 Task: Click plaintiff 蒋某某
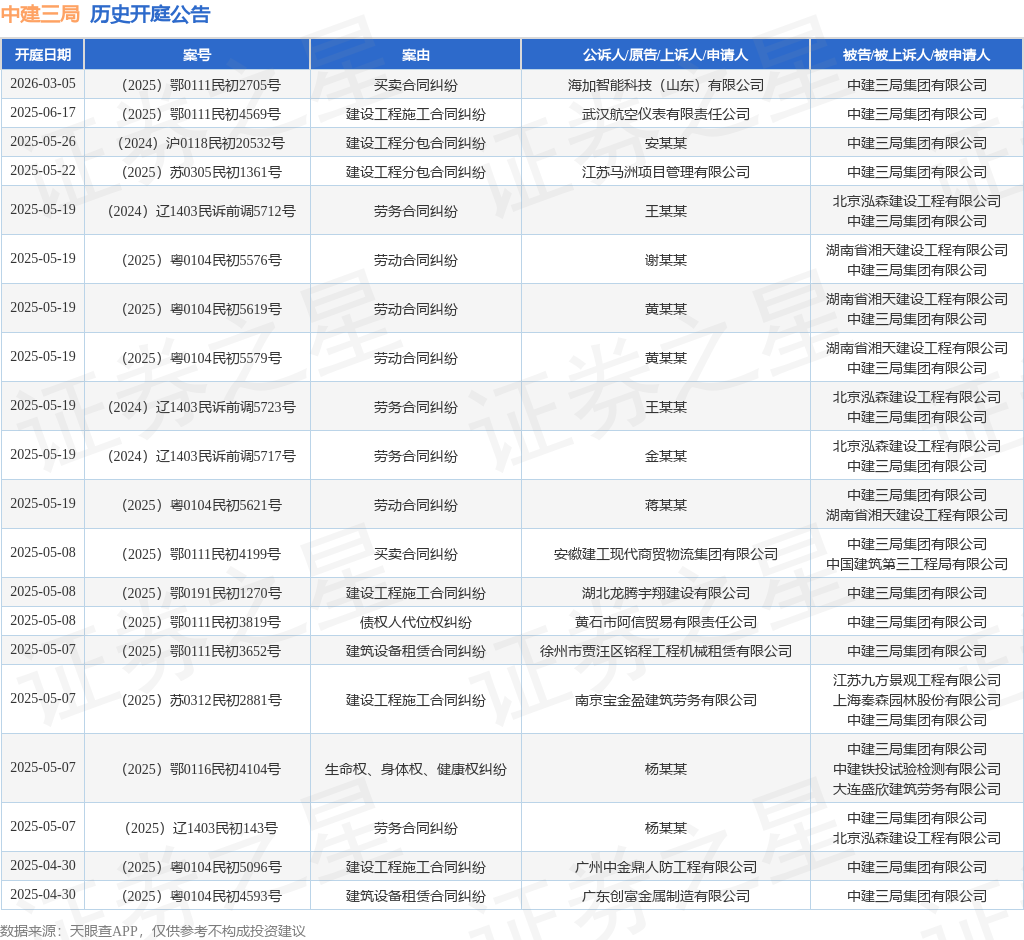click(665, 505)
